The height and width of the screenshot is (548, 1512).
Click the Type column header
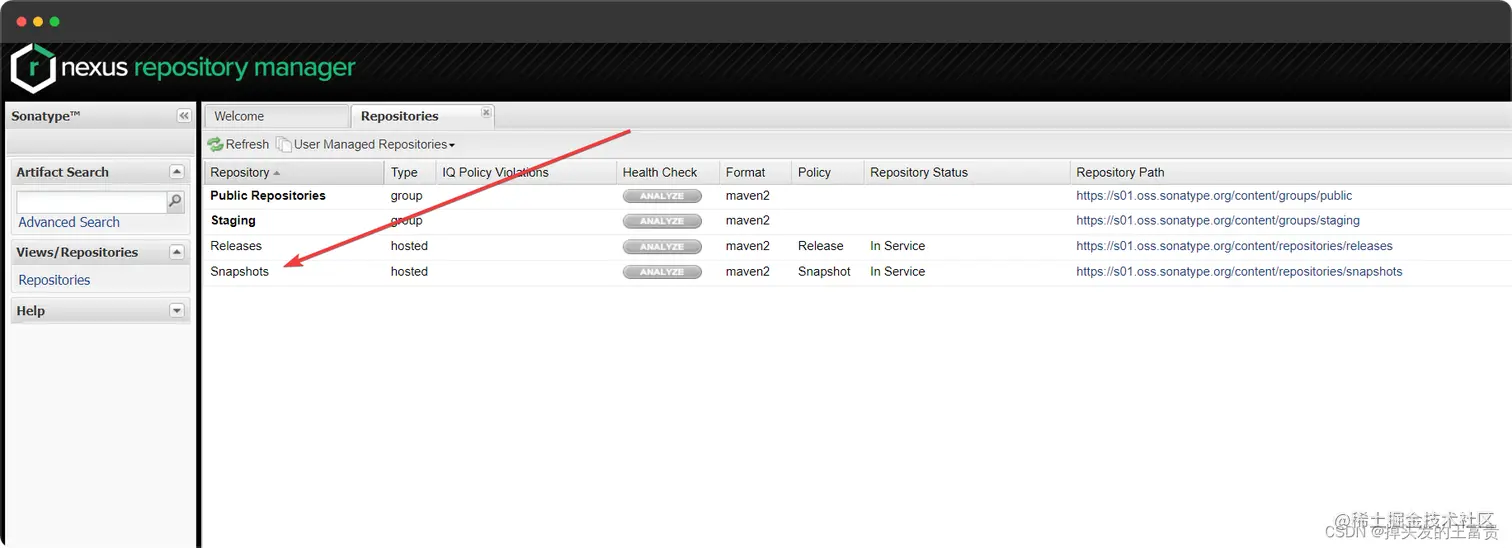410,172
